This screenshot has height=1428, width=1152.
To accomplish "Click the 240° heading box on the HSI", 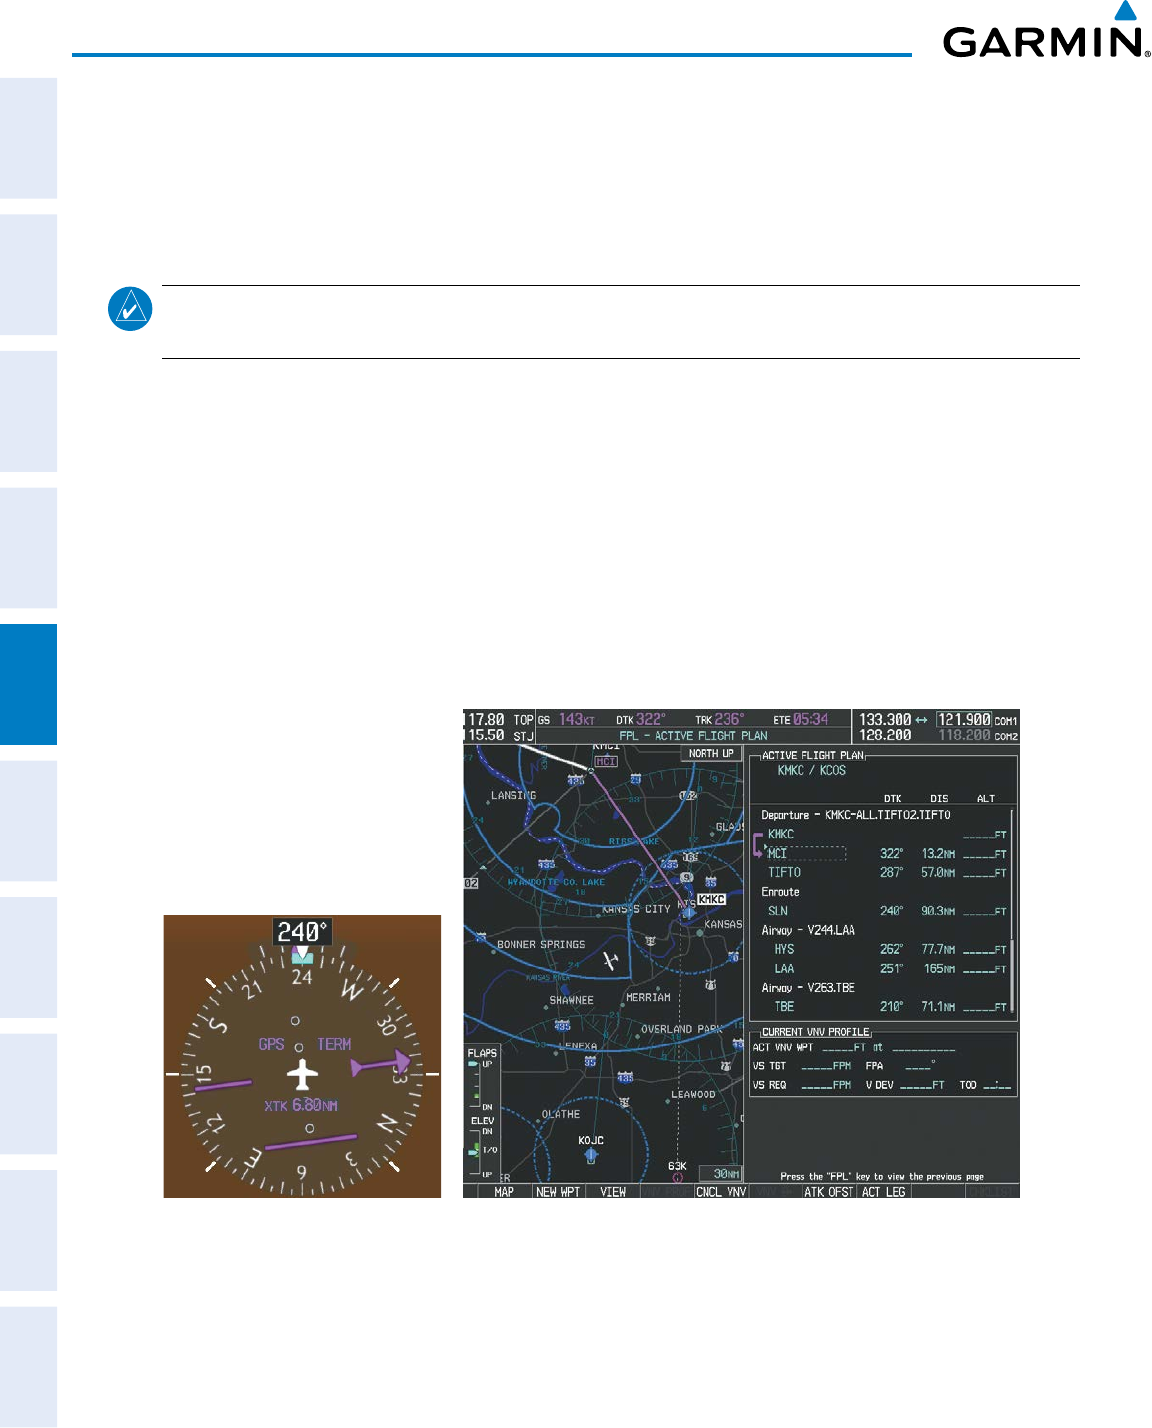I will point(302,932).
